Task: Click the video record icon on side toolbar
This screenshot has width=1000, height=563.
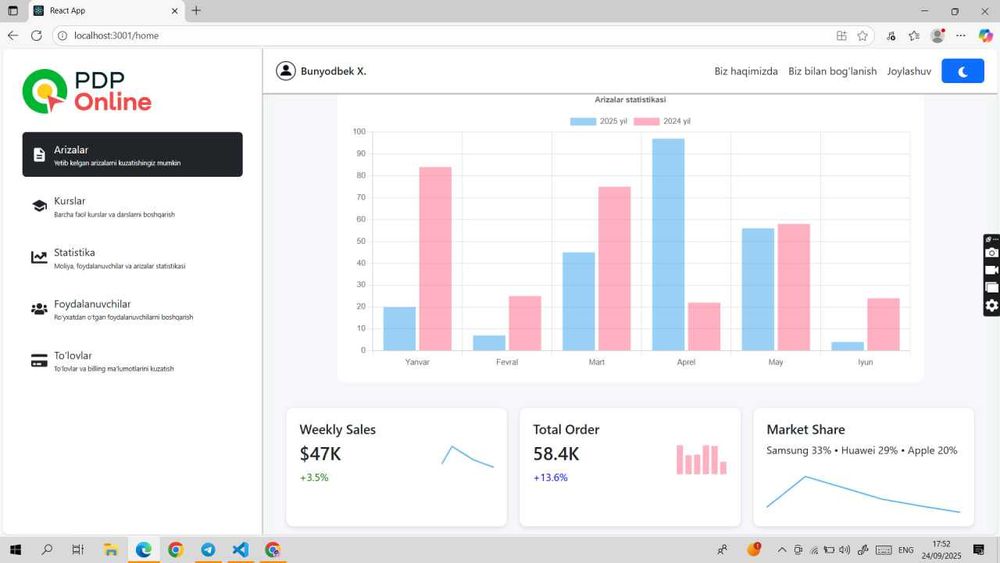Action: tap(991, 270)
